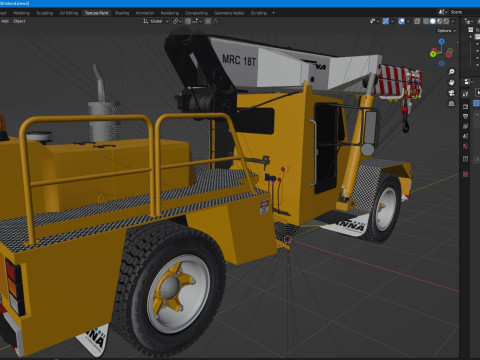Open the Global transform orientation dropdown
This screenshot has width=480, height=360.
[x=156, y=21]
